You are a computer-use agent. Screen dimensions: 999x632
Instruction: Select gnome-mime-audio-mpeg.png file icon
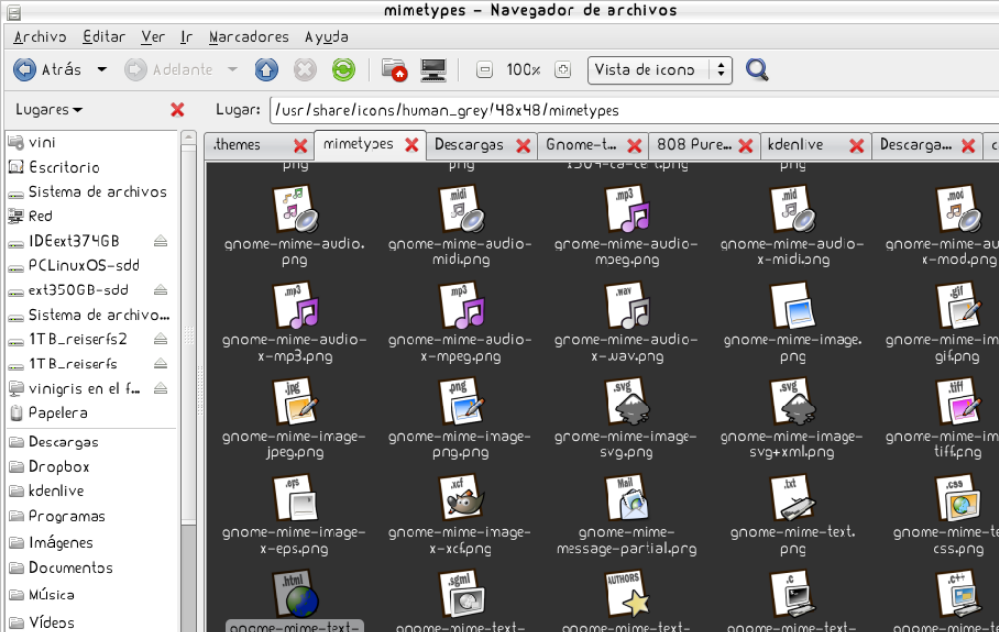point(626,209)
